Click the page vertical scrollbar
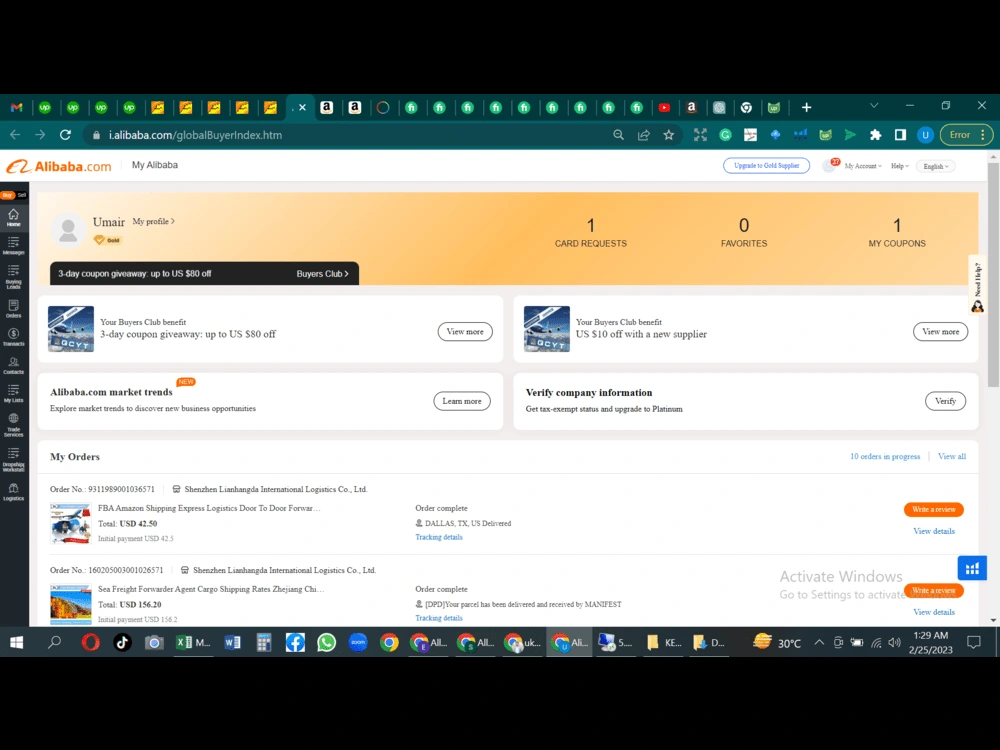 [x=993, y=274]
